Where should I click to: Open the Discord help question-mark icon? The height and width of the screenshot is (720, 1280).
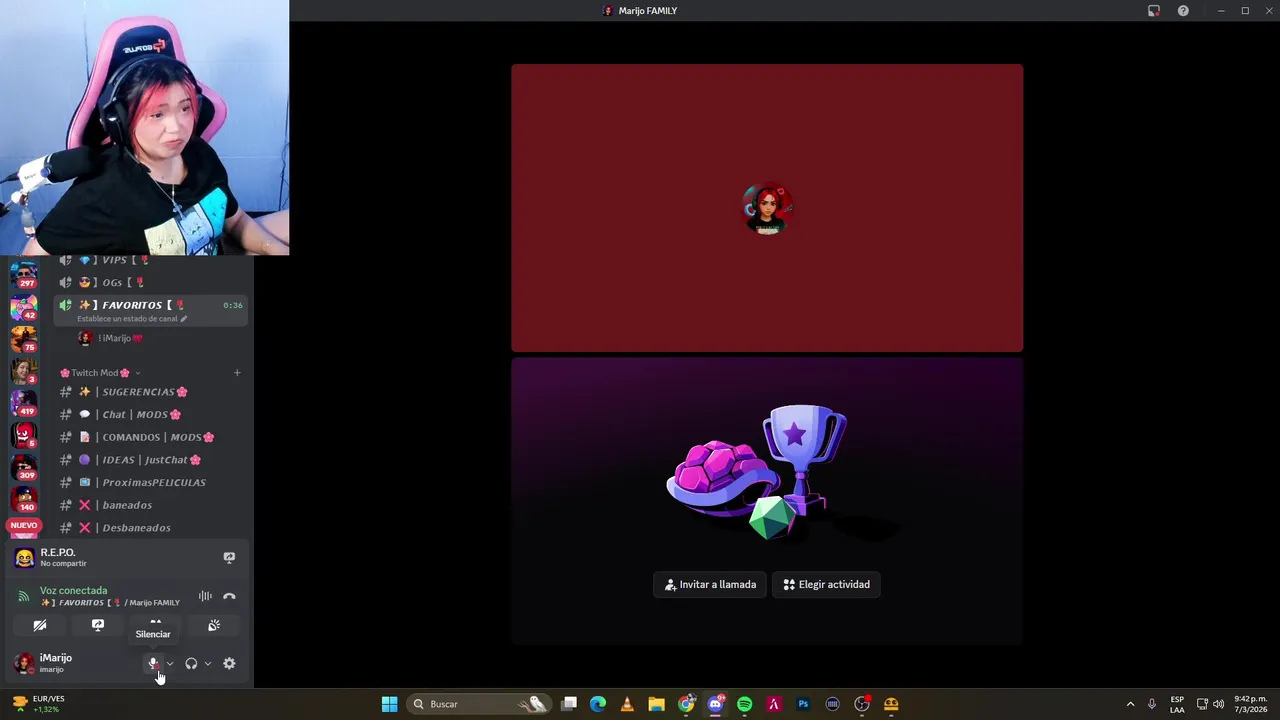1183,11
